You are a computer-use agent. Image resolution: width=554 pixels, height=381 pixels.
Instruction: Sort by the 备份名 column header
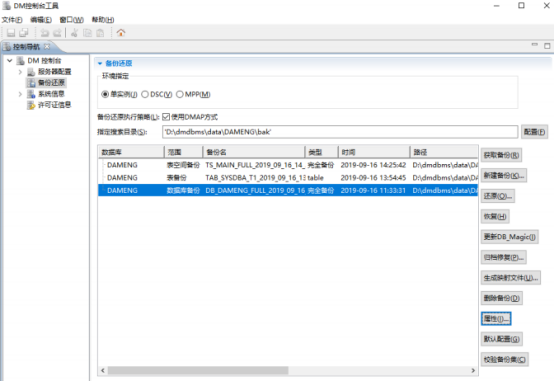click(x=253, y=152)
